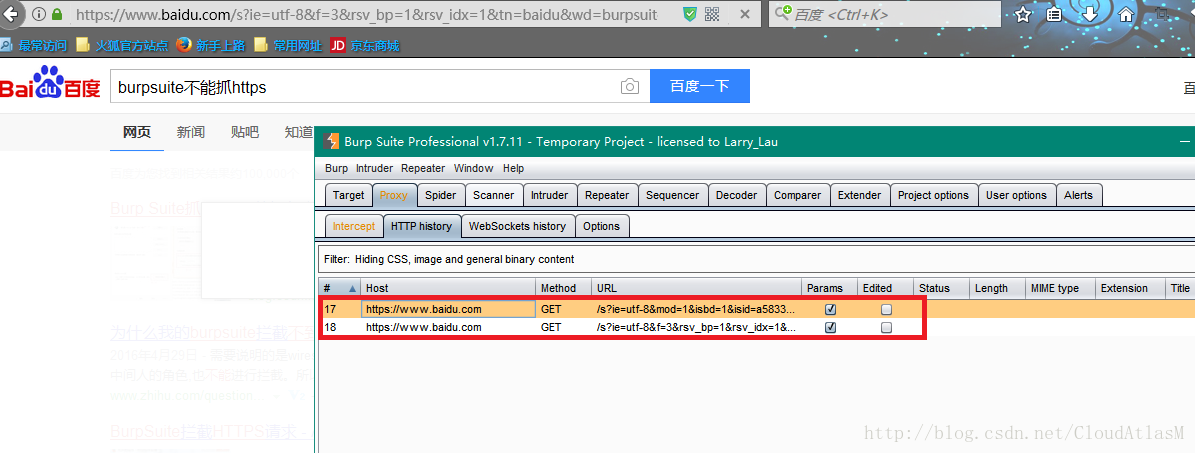Go back with the browser back arrow
The height and width of the screenshot is (453, 1195).
tap(10, 14)
